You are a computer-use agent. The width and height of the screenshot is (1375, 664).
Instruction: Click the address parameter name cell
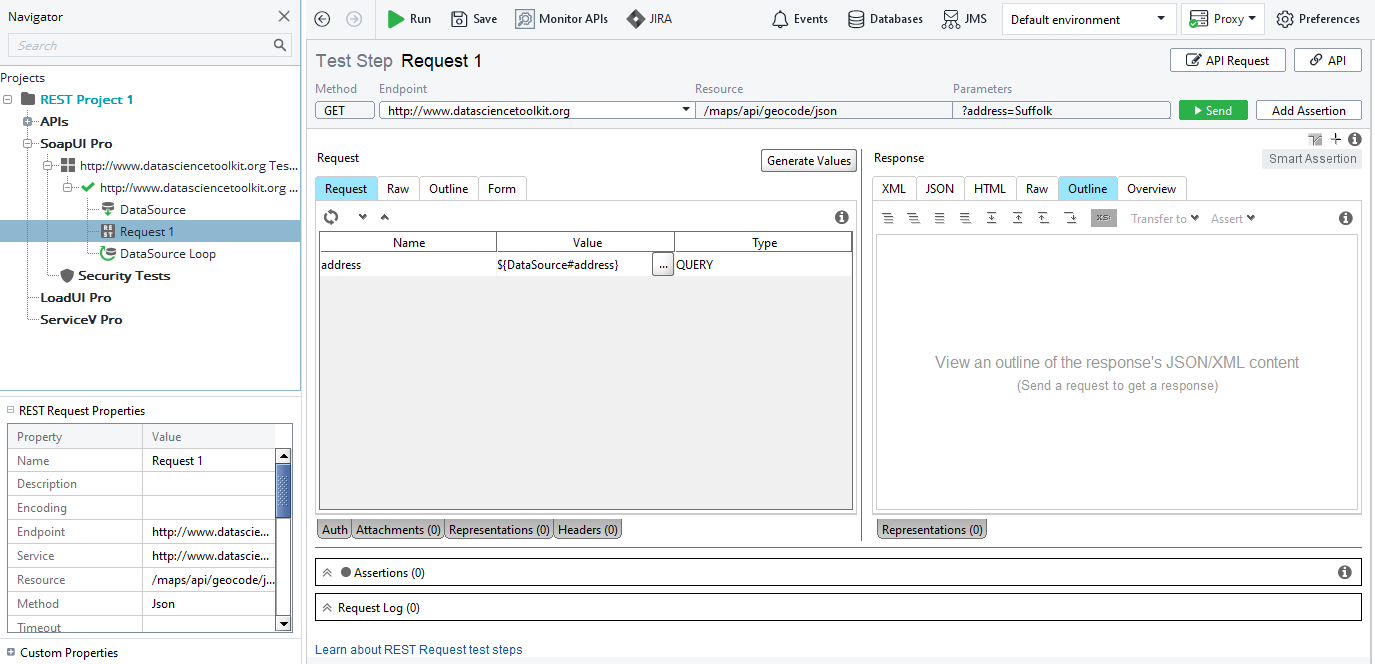tap(408, 265)
